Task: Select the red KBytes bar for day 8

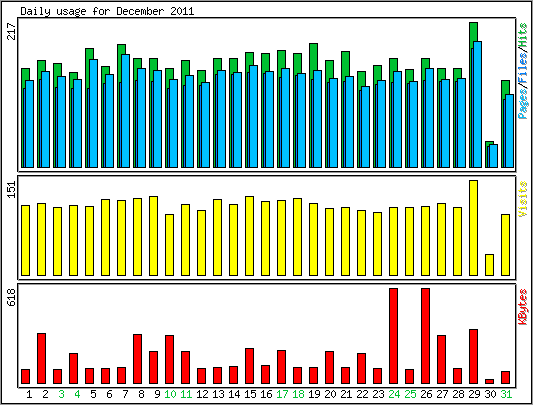Action: 137,359
